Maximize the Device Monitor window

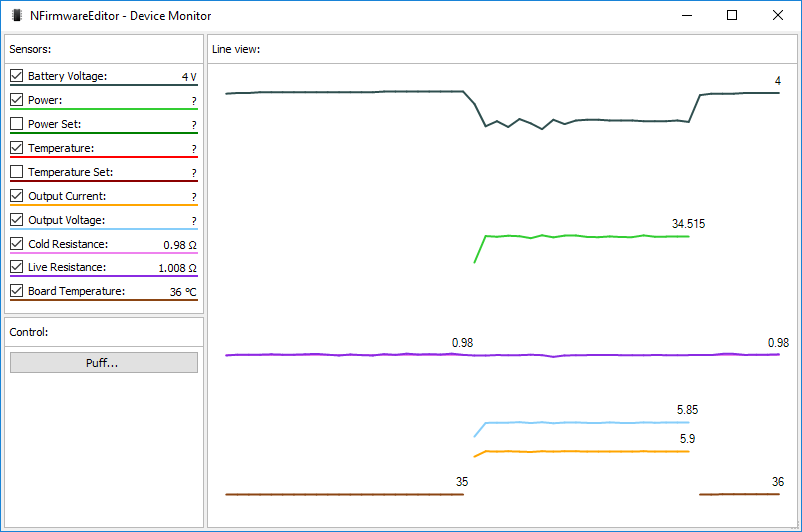[732, 15]
